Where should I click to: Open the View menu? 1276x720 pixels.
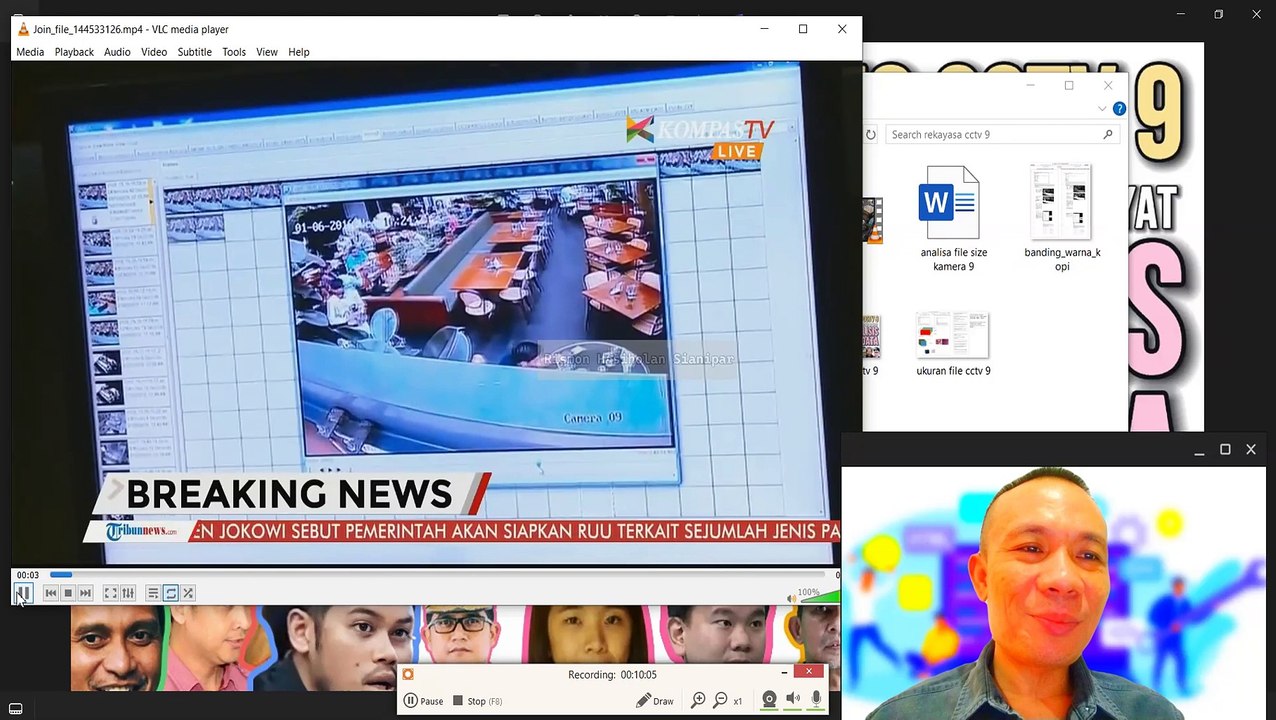click(x=267, y=52)
